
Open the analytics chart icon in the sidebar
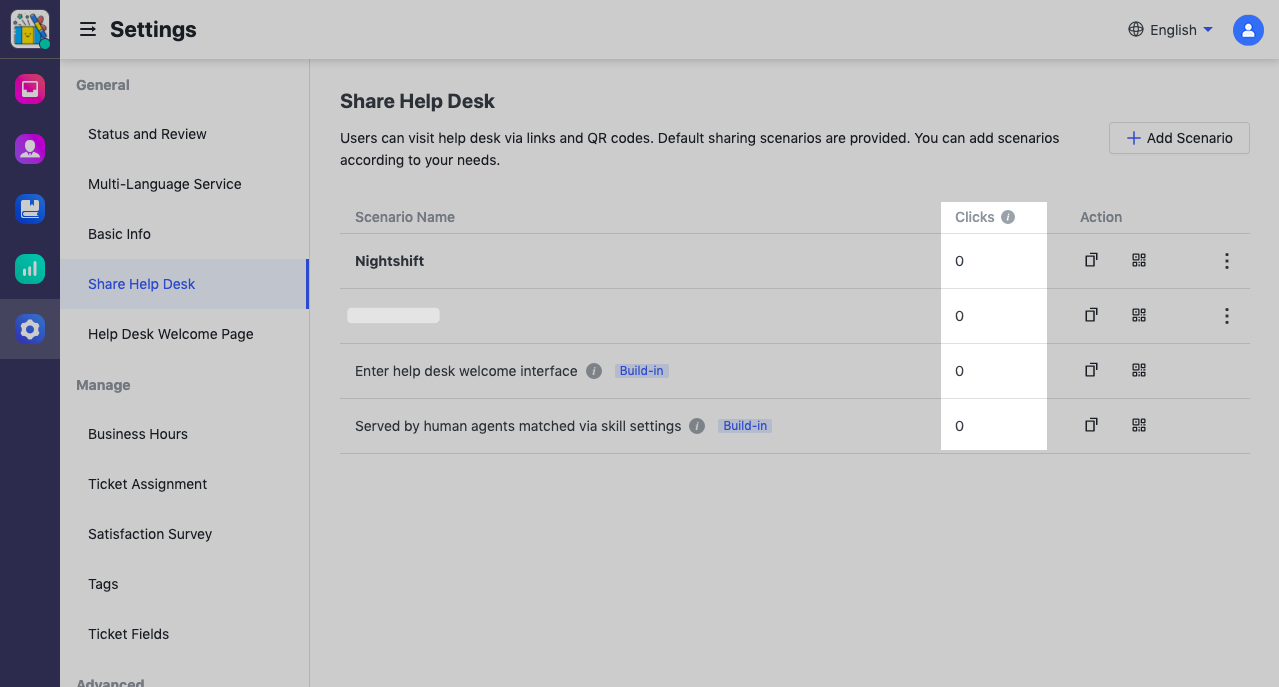(29, 269)
